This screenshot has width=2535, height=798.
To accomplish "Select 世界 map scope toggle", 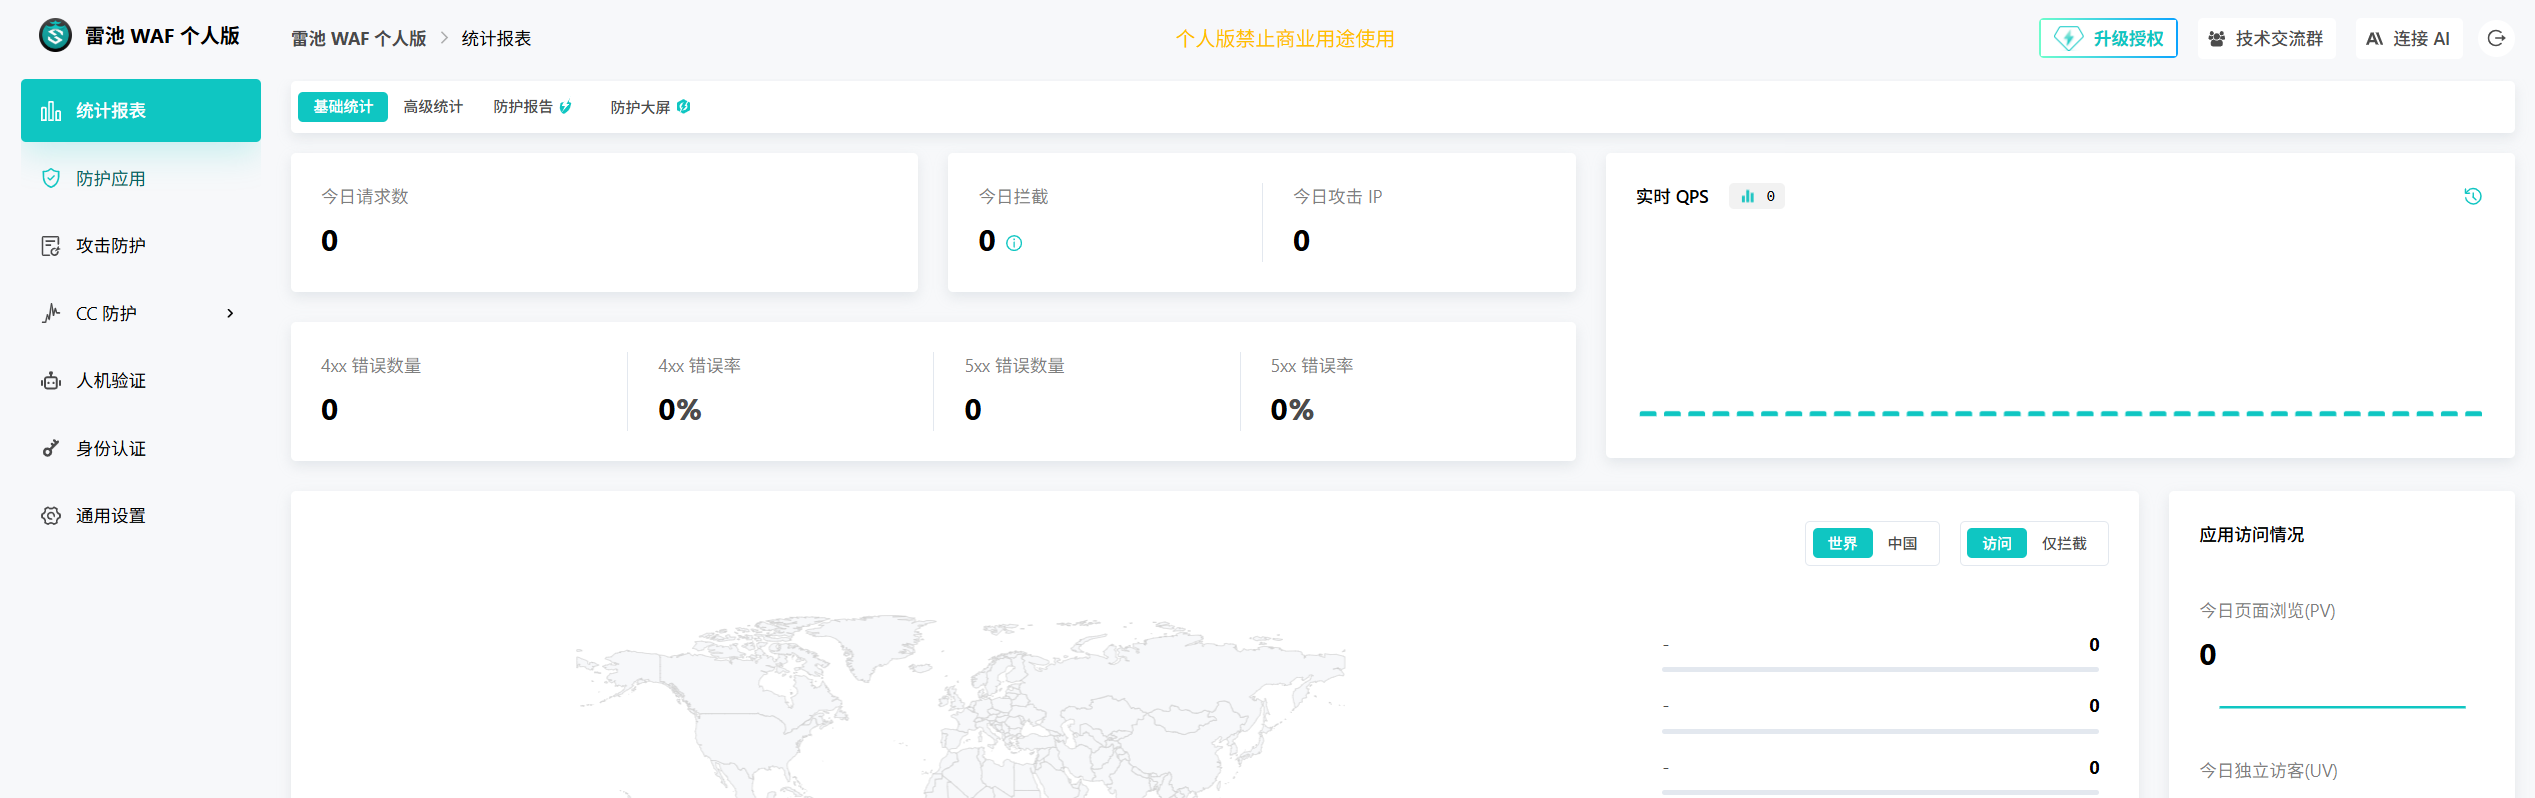I will coord(1842,543).
